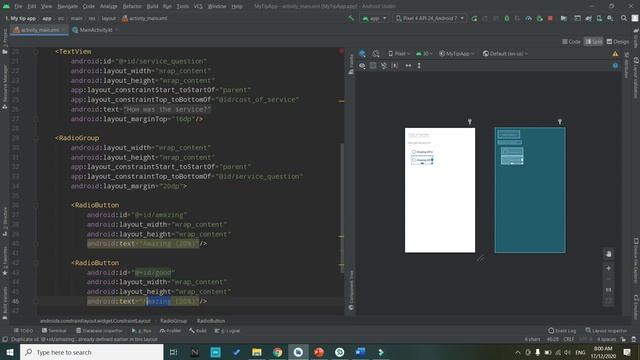Collapse the first RadioButton fold marker

[x=36, y=205]
